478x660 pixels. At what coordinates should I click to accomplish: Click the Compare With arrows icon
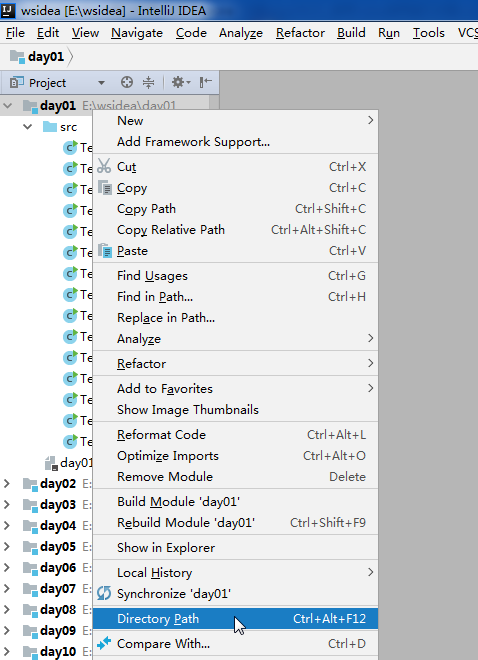(104, 643)
